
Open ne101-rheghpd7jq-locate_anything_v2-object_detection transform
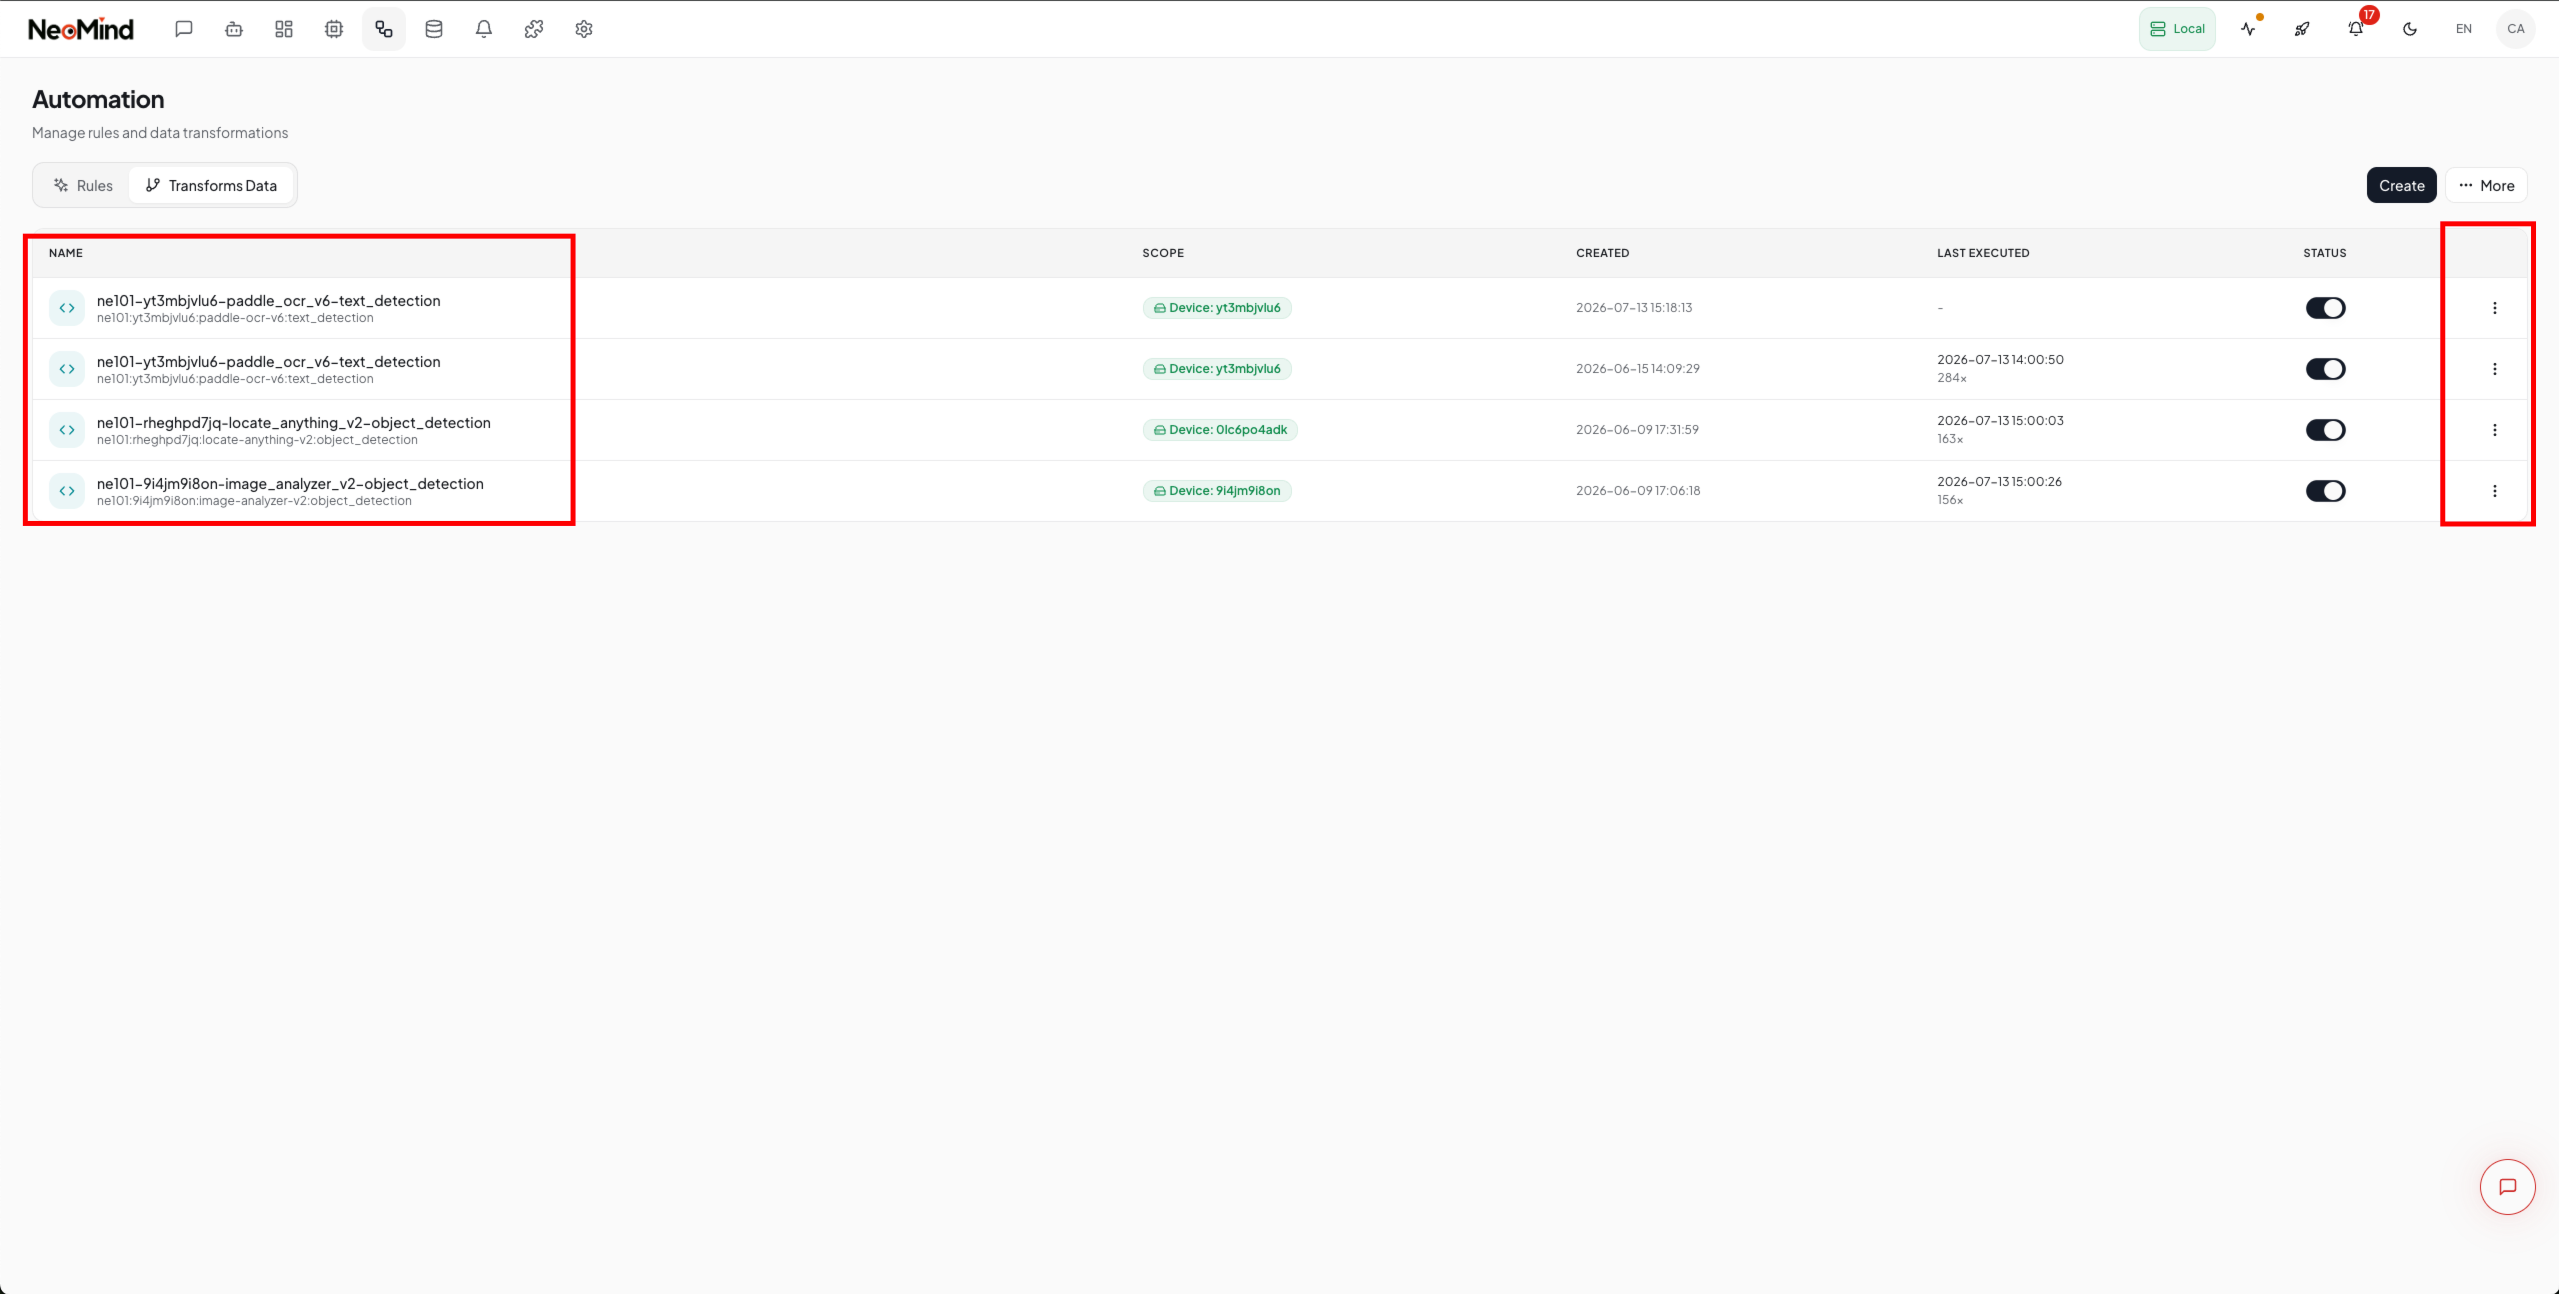294,423
